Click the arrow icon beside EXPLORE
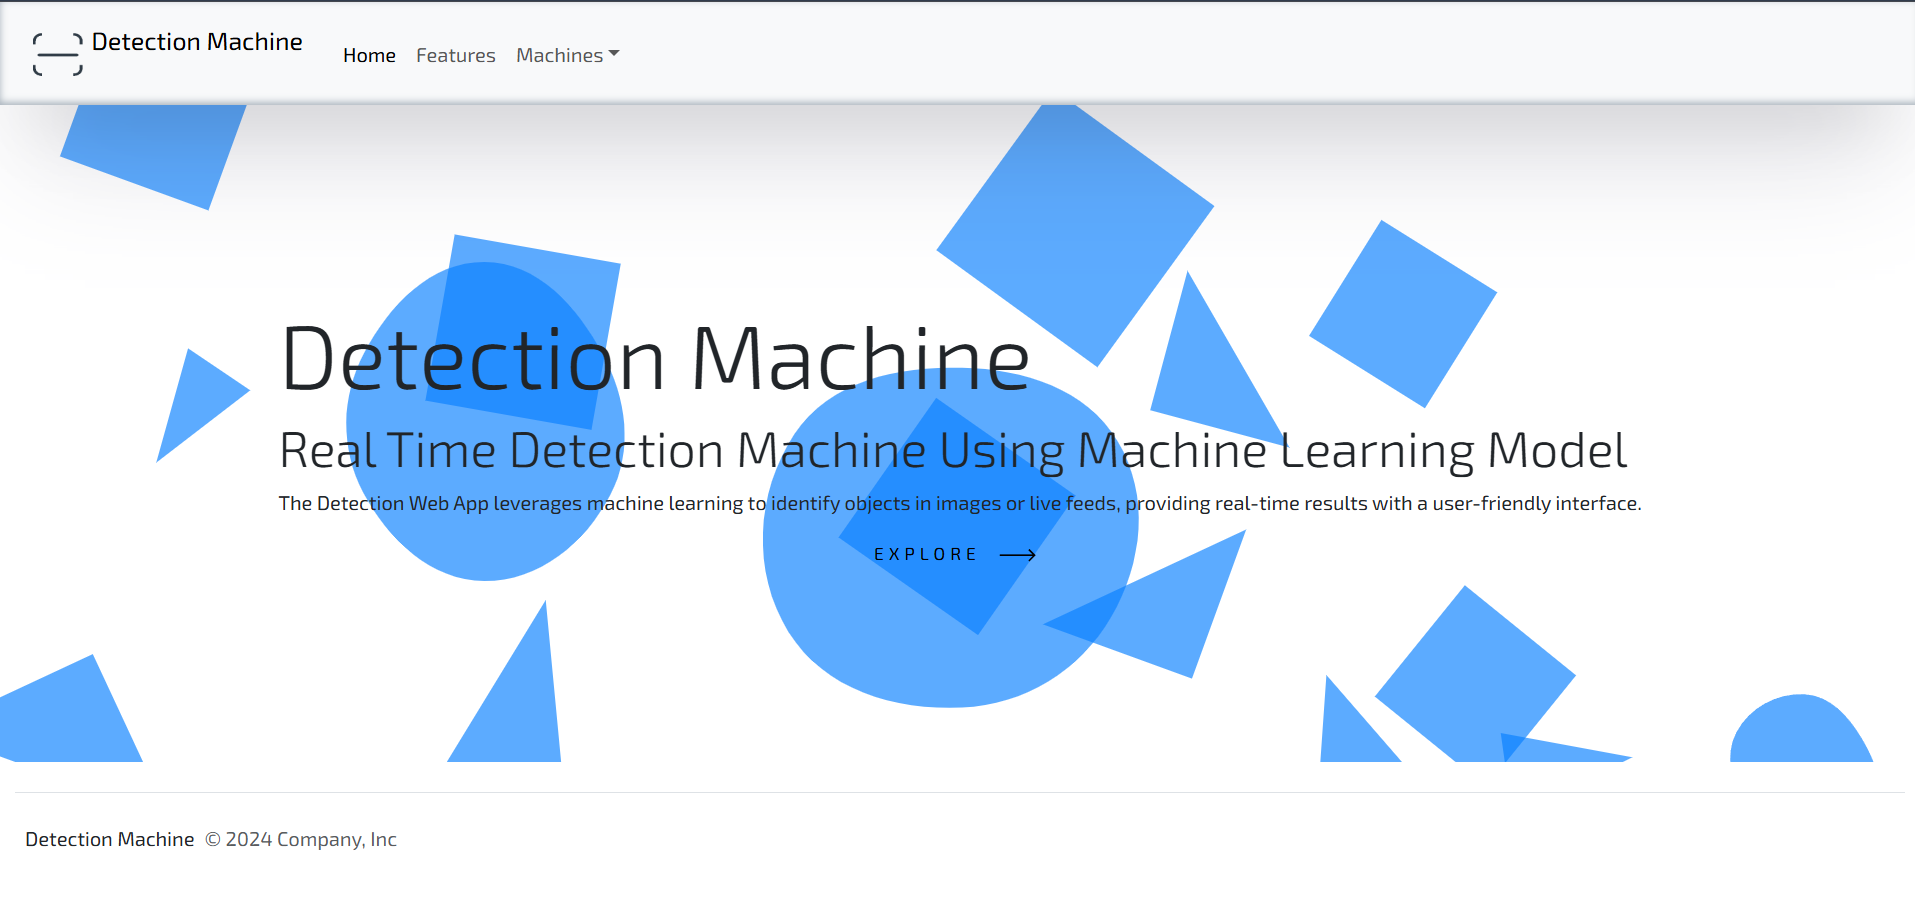The image size is (1915, 907). click(x=1017, y=554)
